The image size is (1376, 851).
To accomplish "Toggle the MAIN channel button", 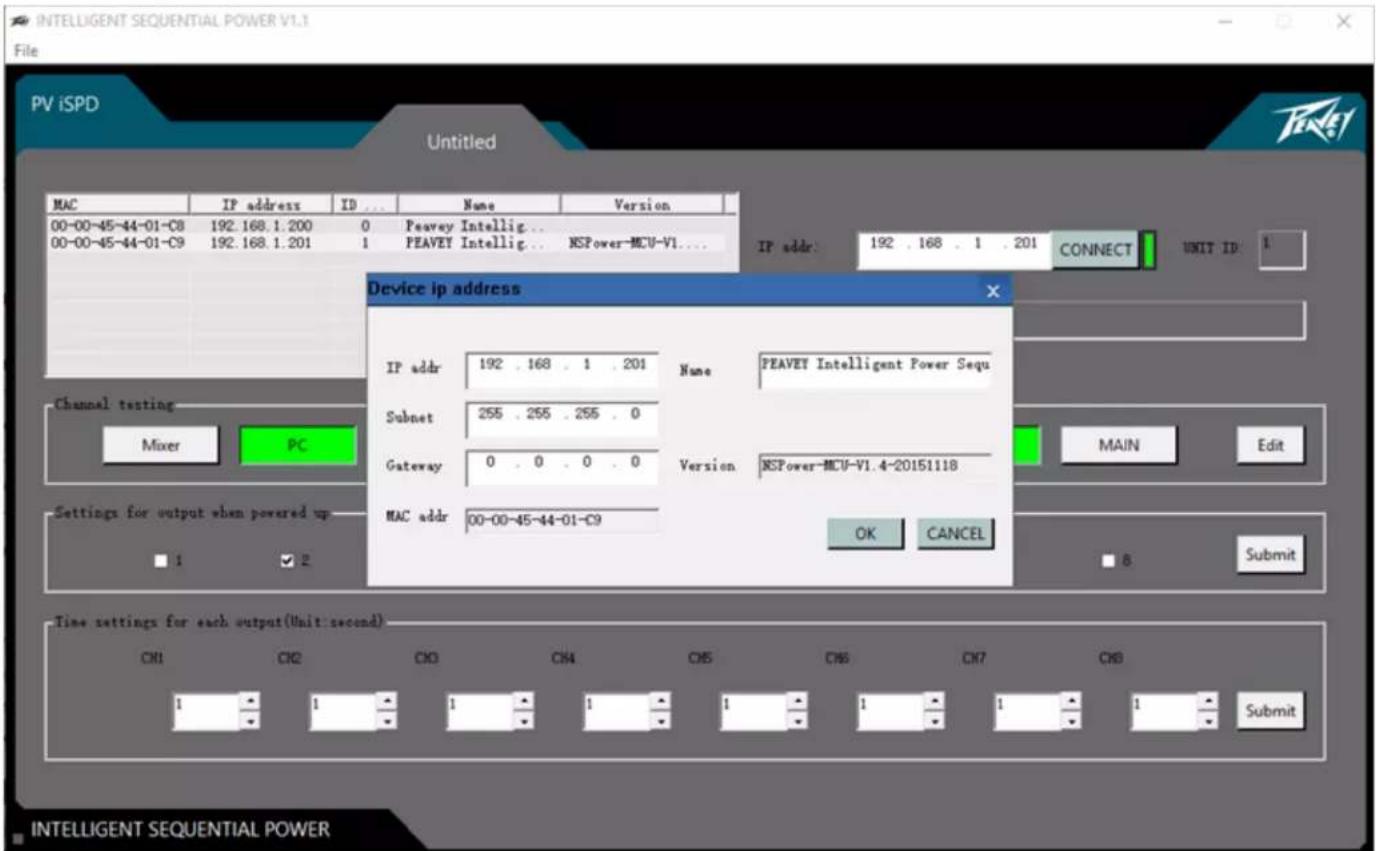I will pos(1119,445).
